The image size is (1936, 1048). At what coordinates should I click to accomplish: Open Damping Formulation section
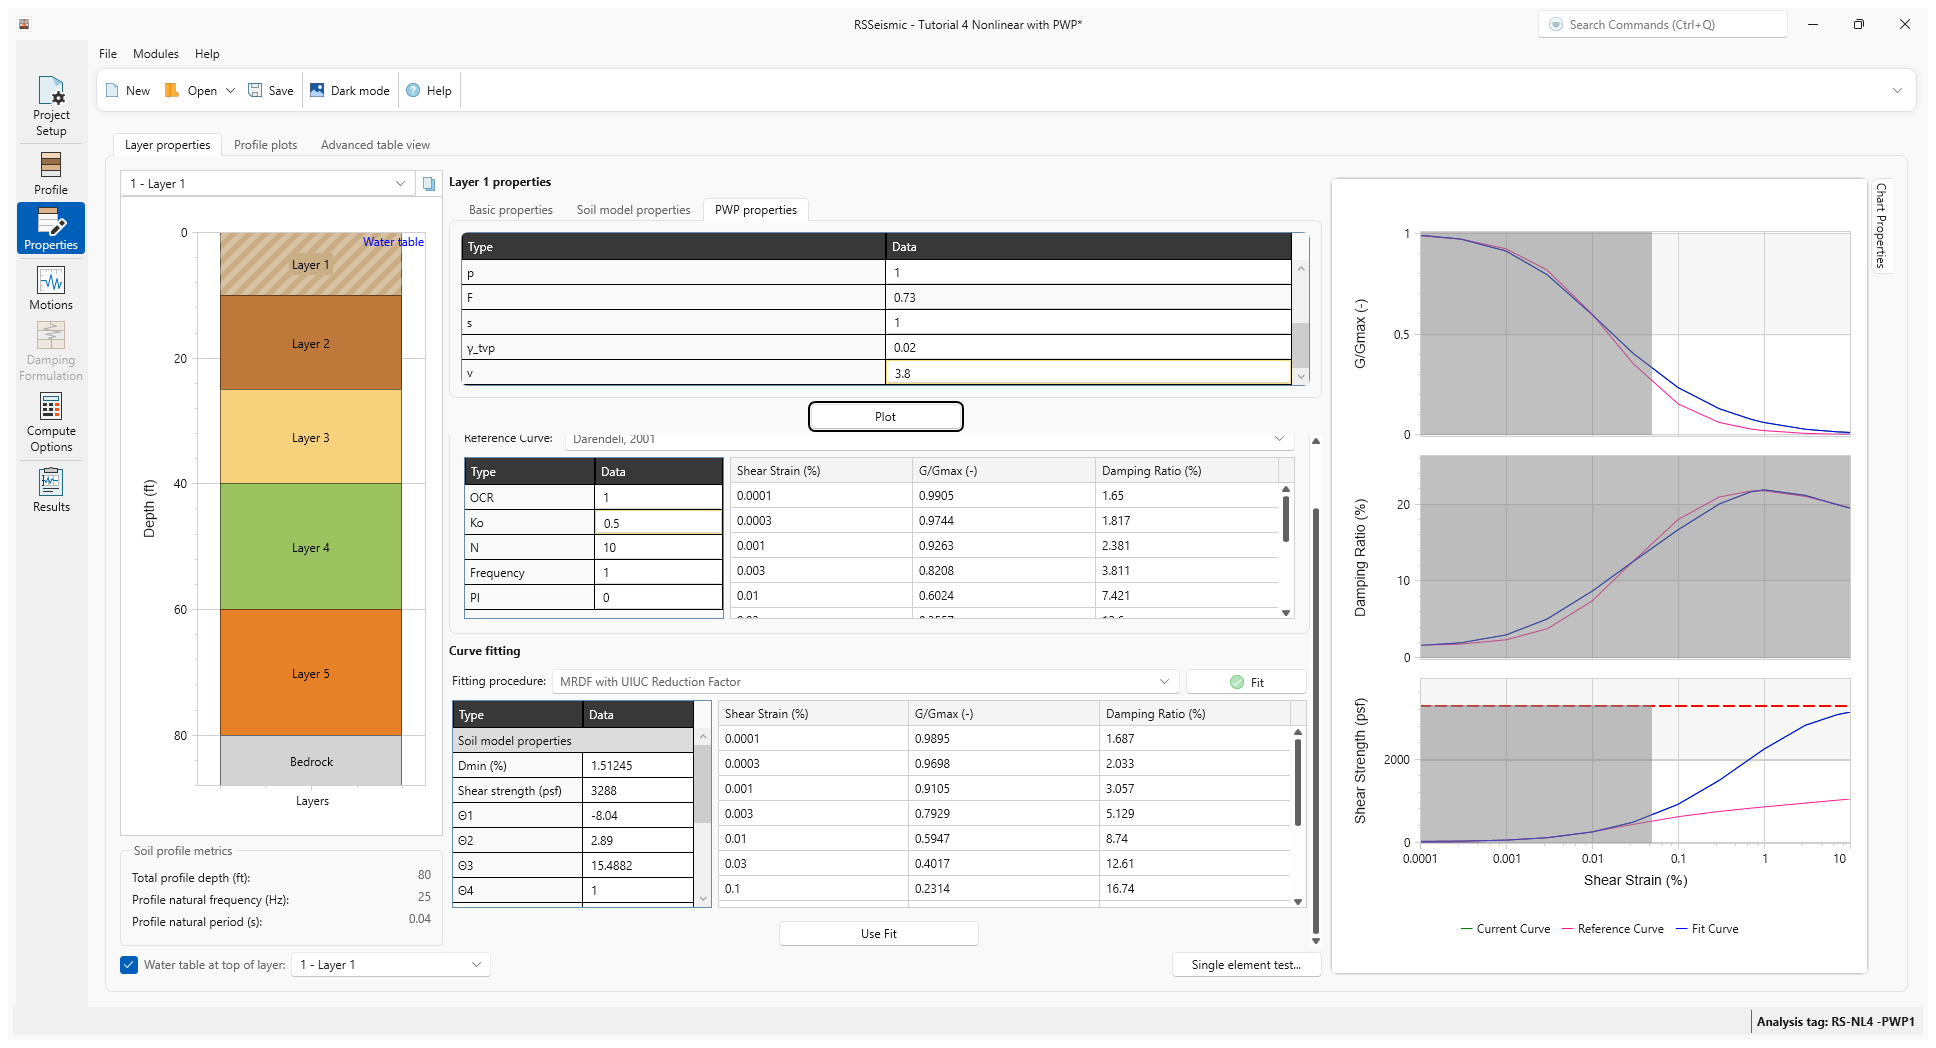pyautogui.click(x=51, y=351)
